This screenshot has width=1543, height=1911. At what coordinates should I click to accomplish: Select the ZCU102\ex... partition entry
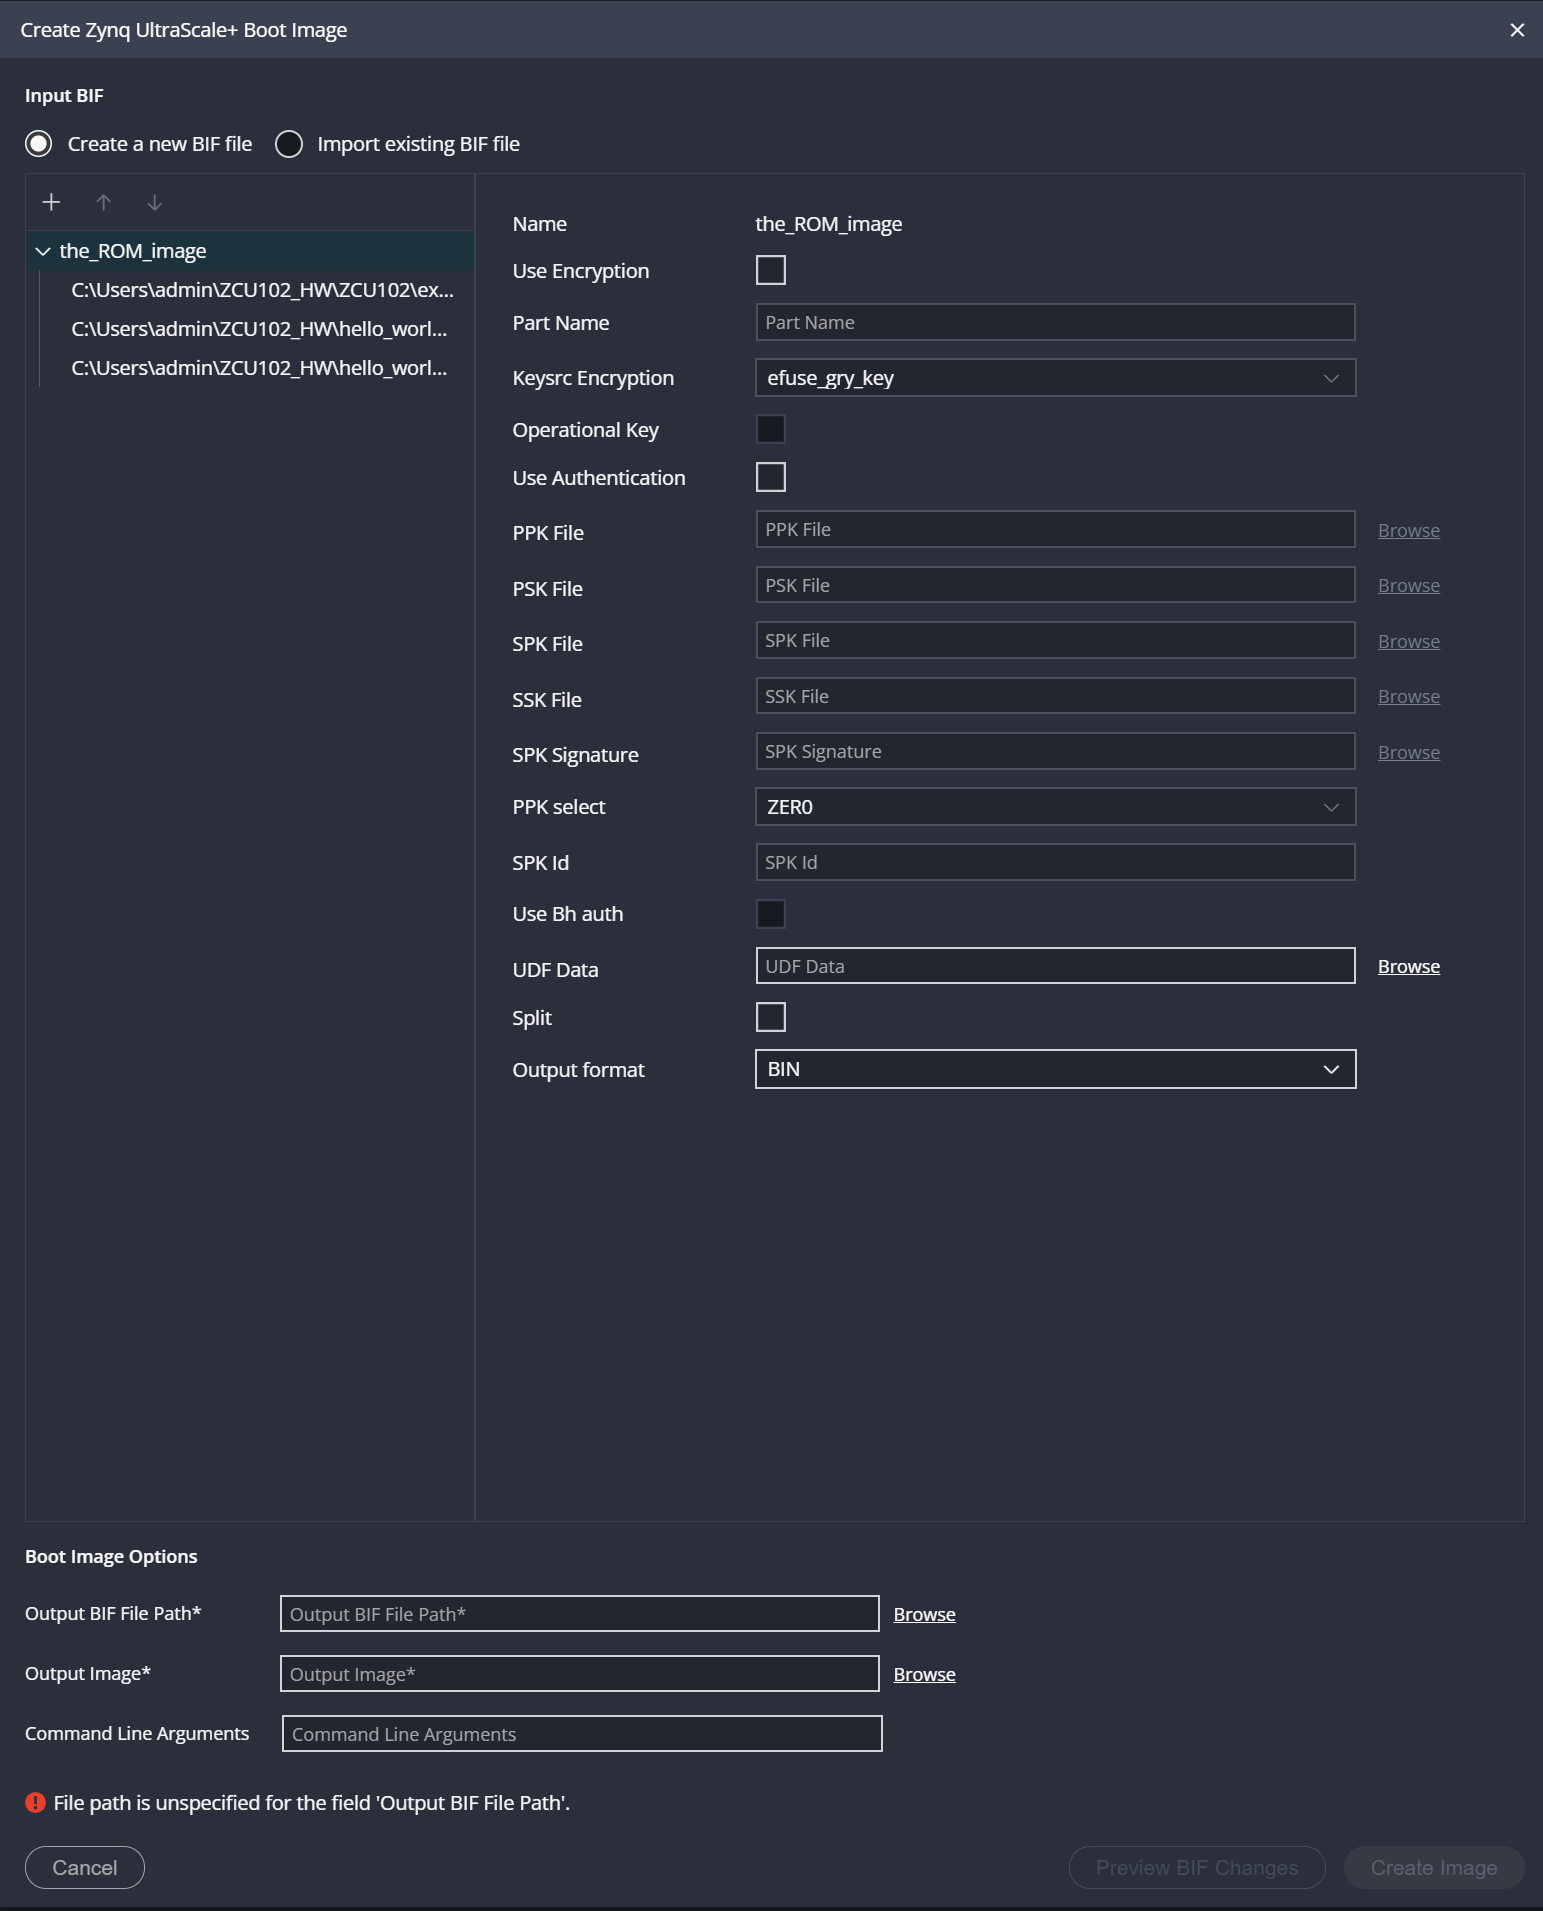(x=262, y=290)
